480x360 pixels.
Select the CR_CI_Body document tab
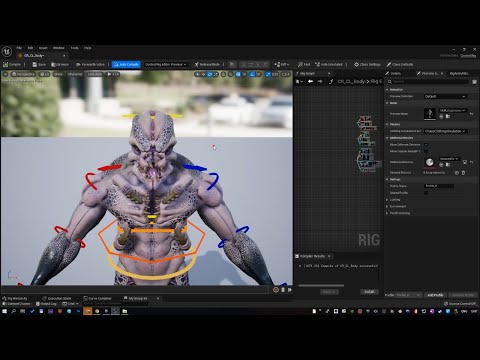(x=34, y=56)
